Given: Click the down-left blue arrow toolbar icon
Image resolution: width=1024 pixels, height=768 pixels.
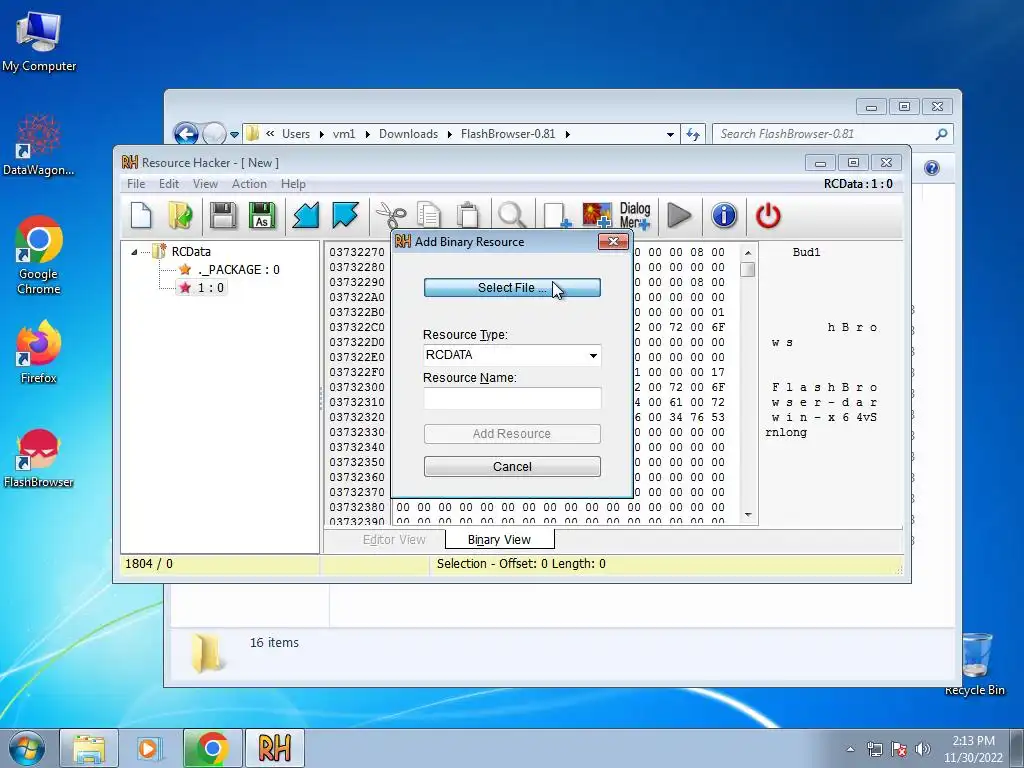Looking at the screenshot, I should [306, 216].
